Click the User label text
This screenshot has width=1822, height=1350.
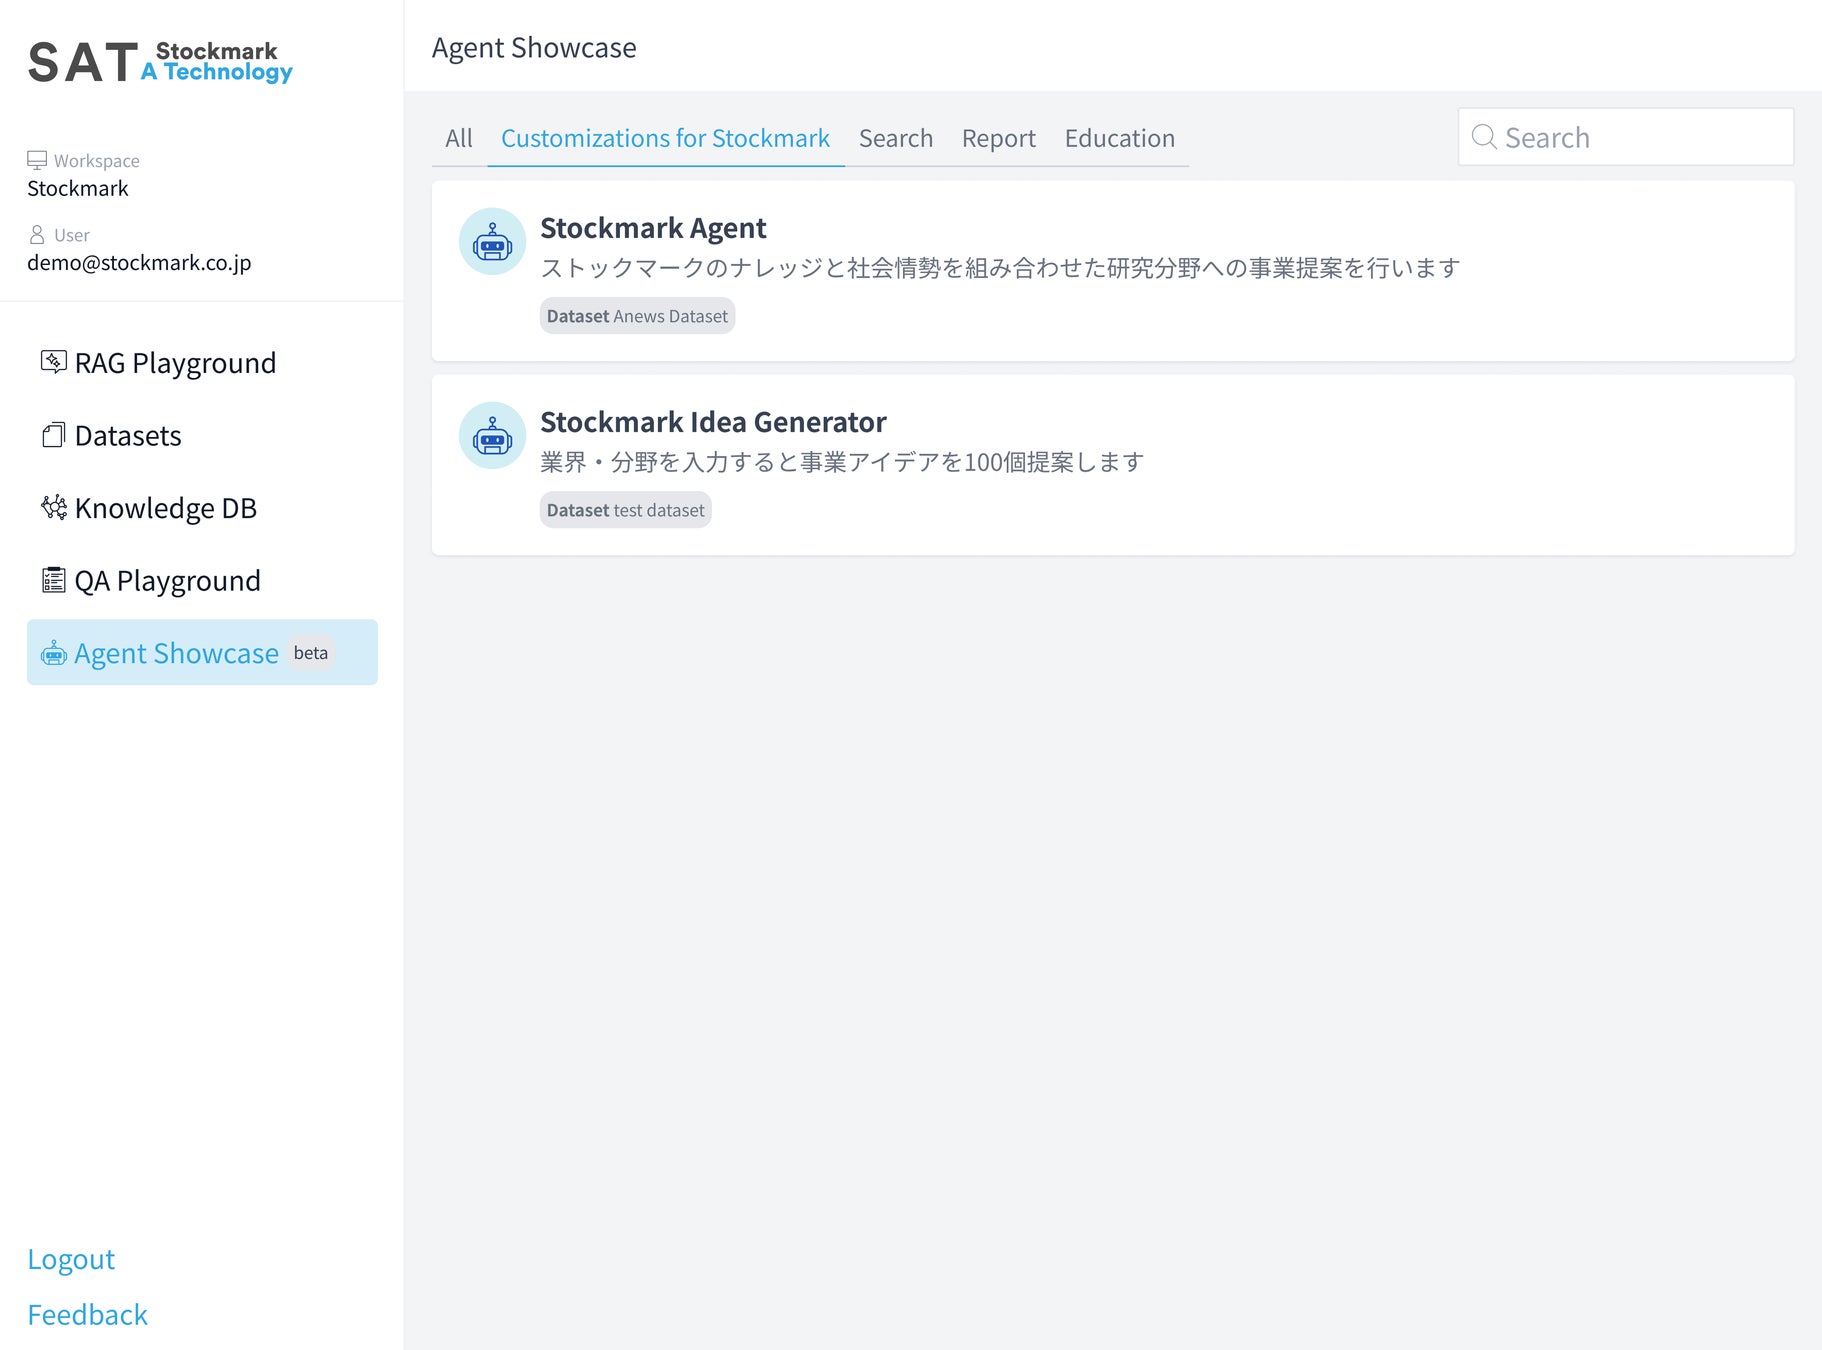72,235
